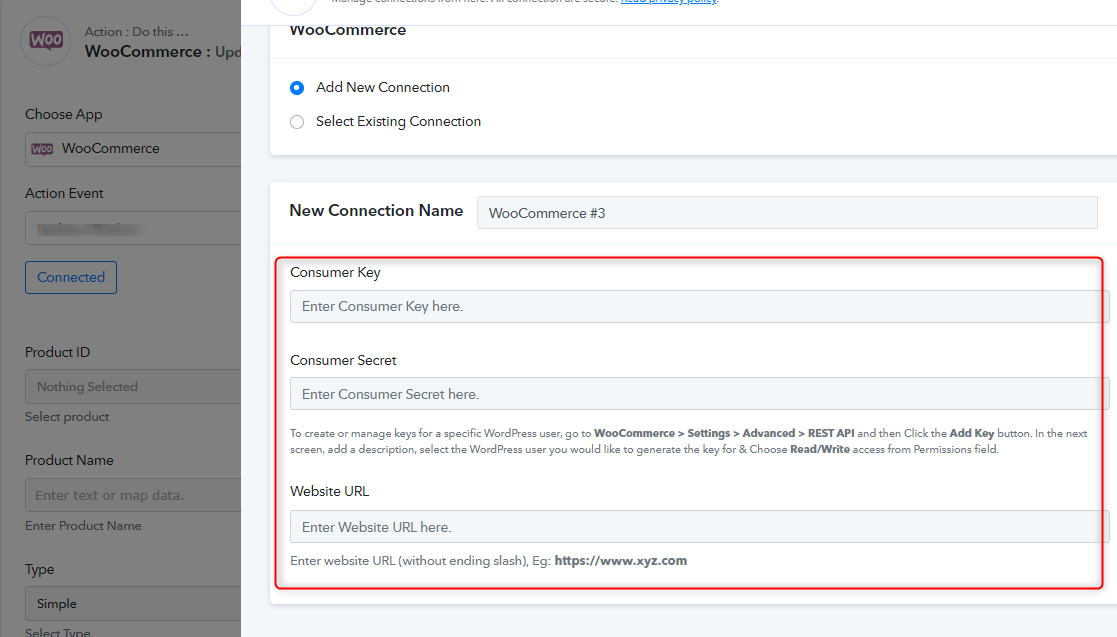Select Add New Connection radio button
Viewport: 1117px width, 637px height.
(x=297, y=88)
